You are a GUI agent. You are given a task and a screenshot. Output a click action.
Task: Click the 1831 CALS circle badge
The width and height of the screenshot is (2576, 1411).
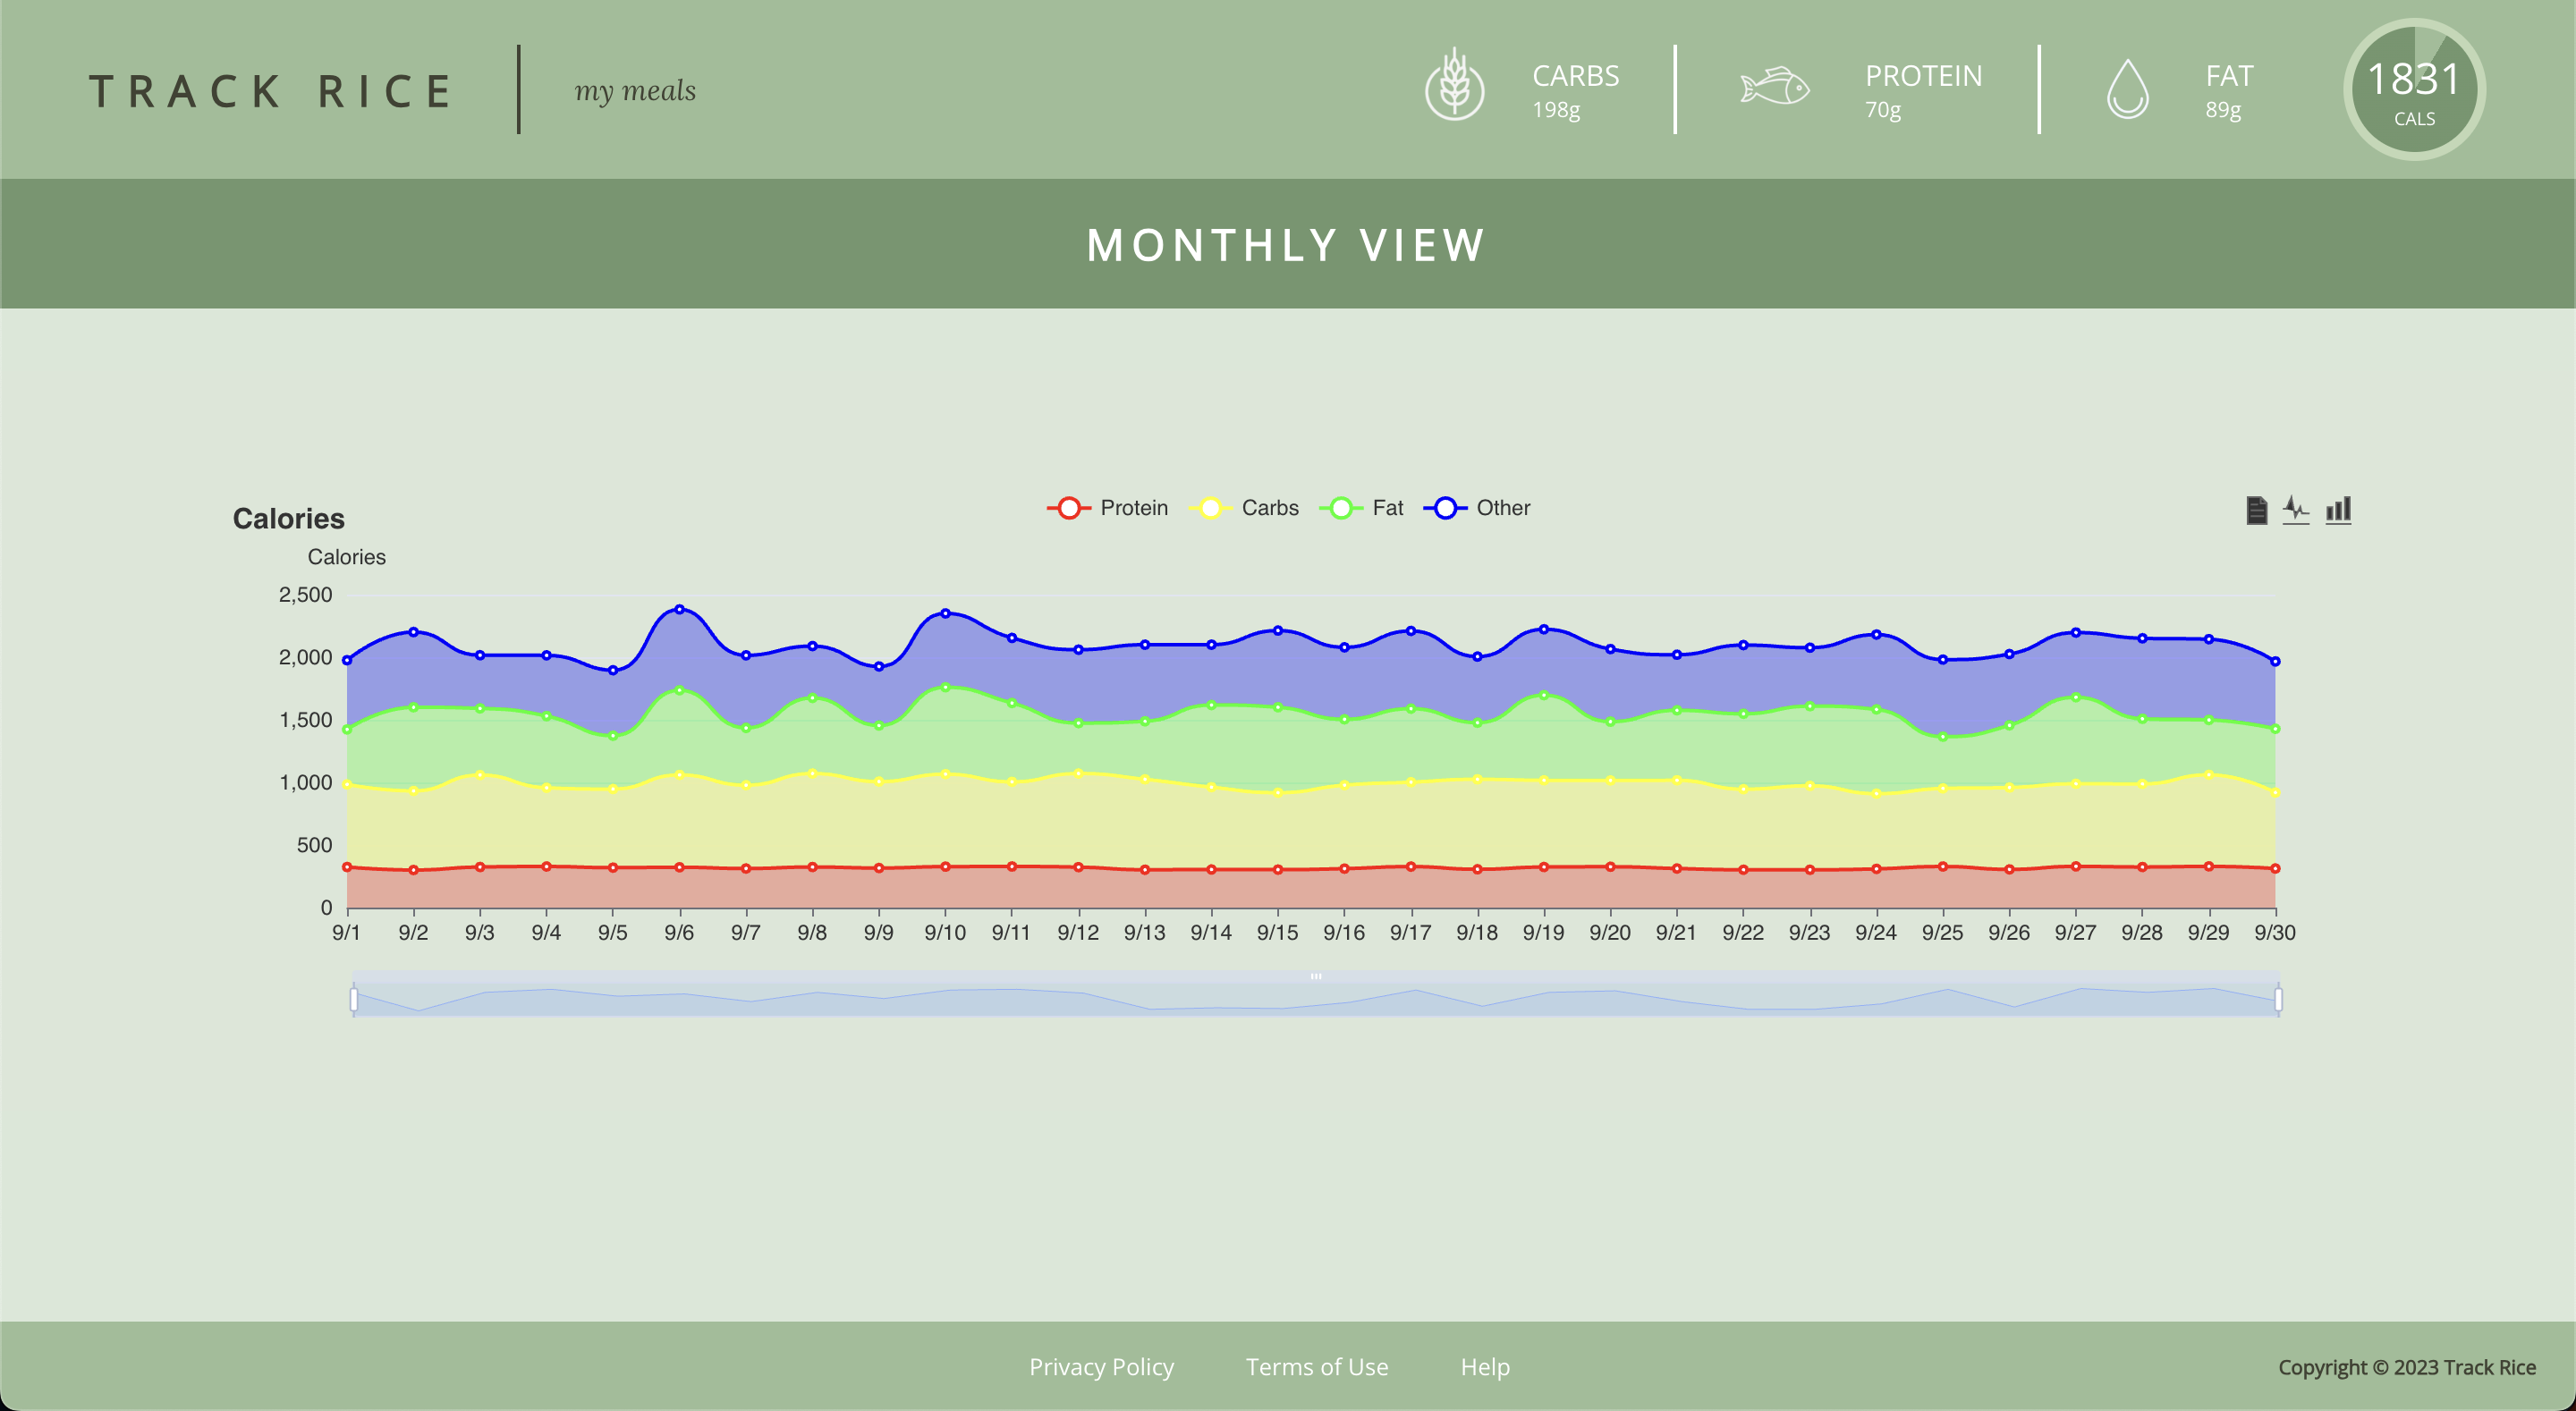tap(2414, 90)
